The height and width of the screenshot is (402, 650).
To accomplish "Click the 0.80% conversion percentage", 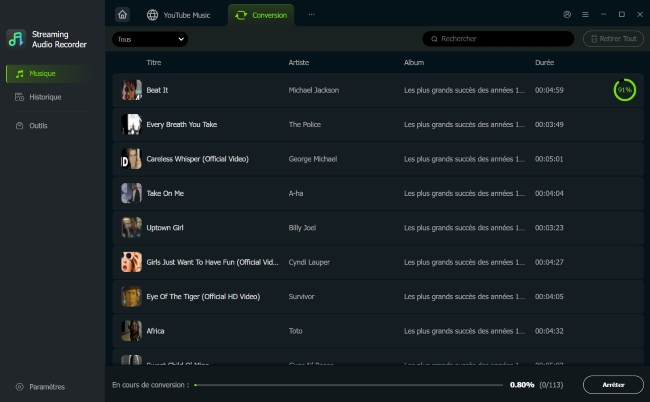I will 522,385.
